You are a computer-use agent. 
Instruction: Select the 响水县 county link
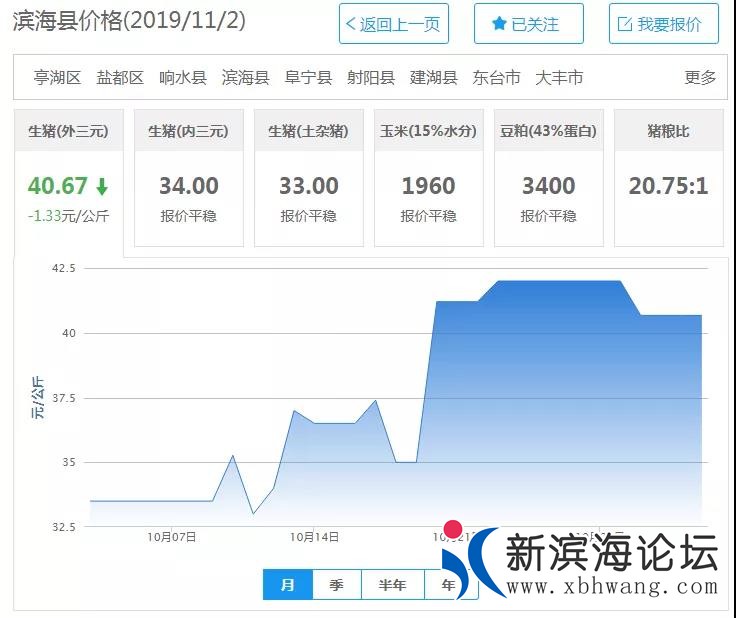[183, 77]
